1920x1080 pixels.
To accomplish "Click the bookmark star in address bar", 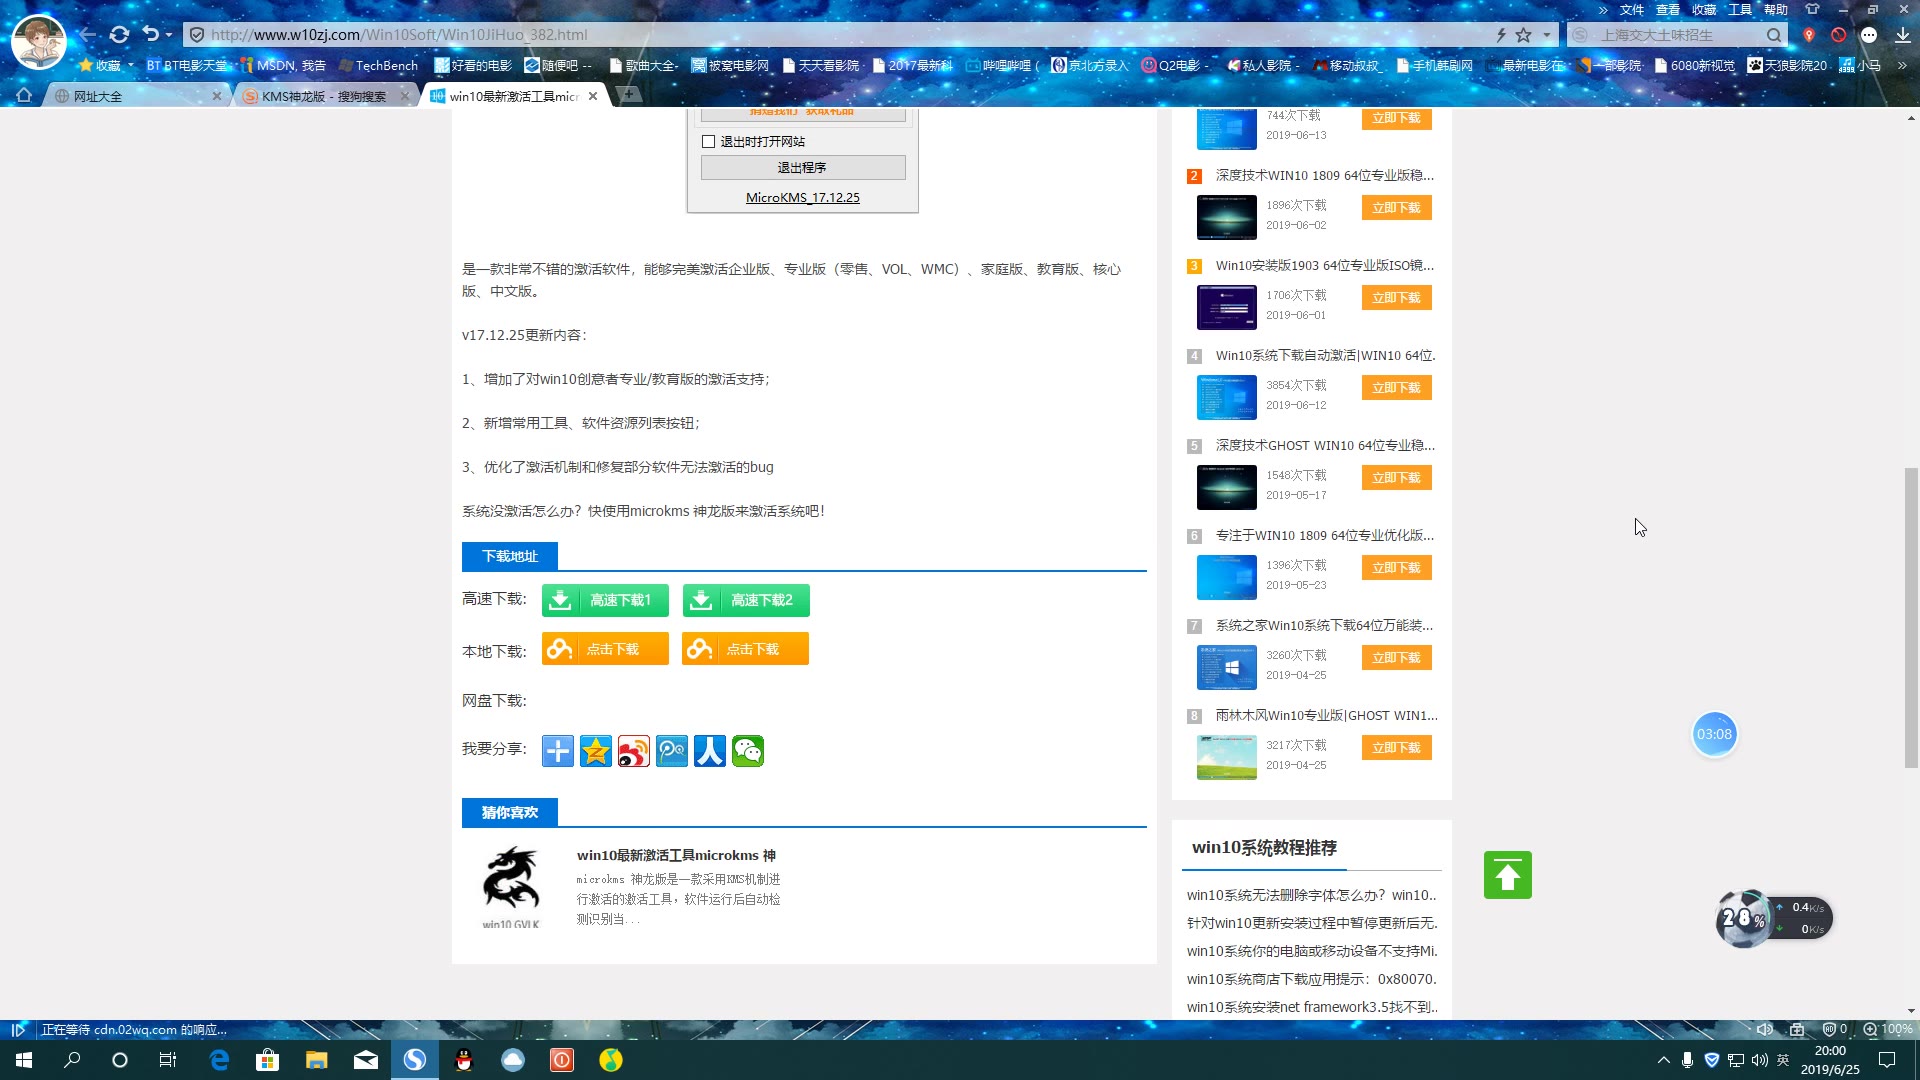I will coord(1523,34).
